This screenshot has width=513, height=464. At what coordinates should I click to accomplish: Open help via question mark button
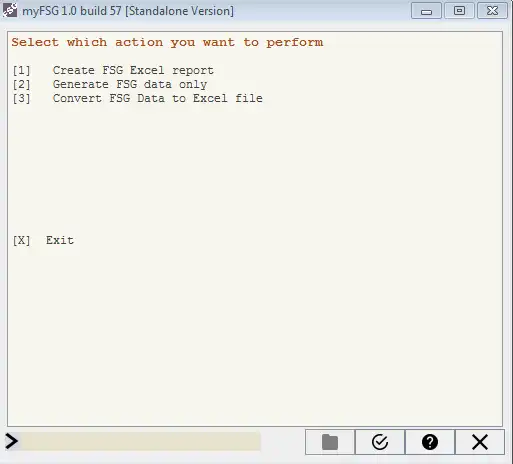coord(430,442)
